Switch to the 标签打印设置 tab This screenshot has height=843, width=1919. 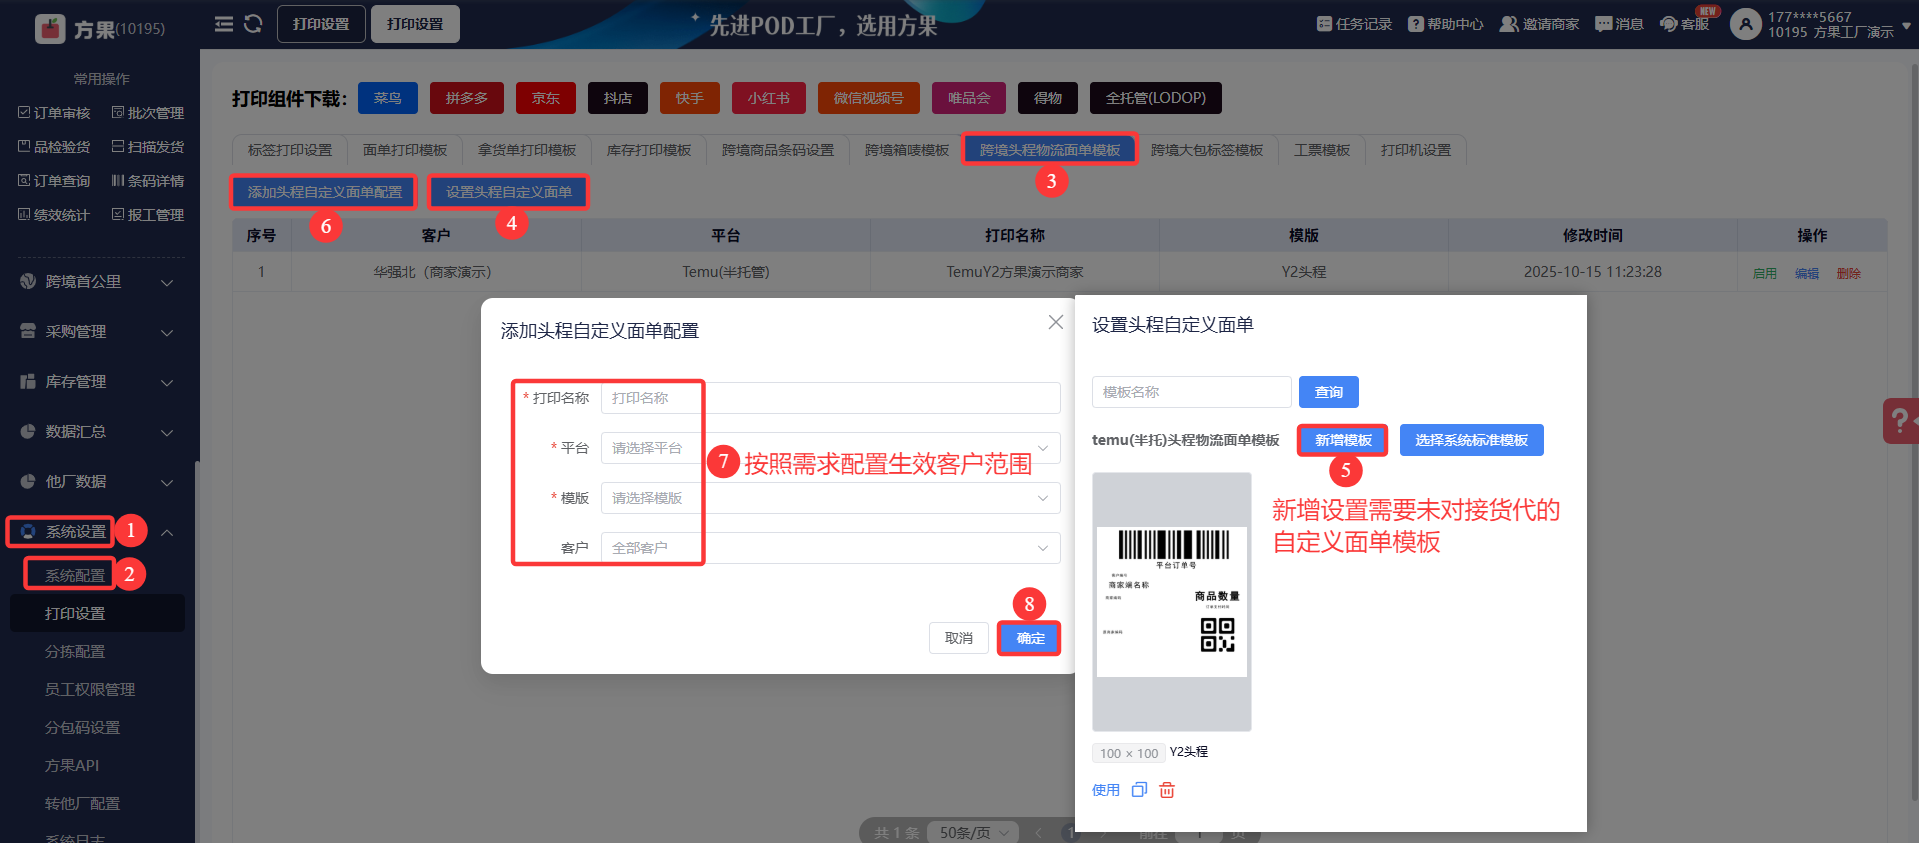click(x=290, y=150)
